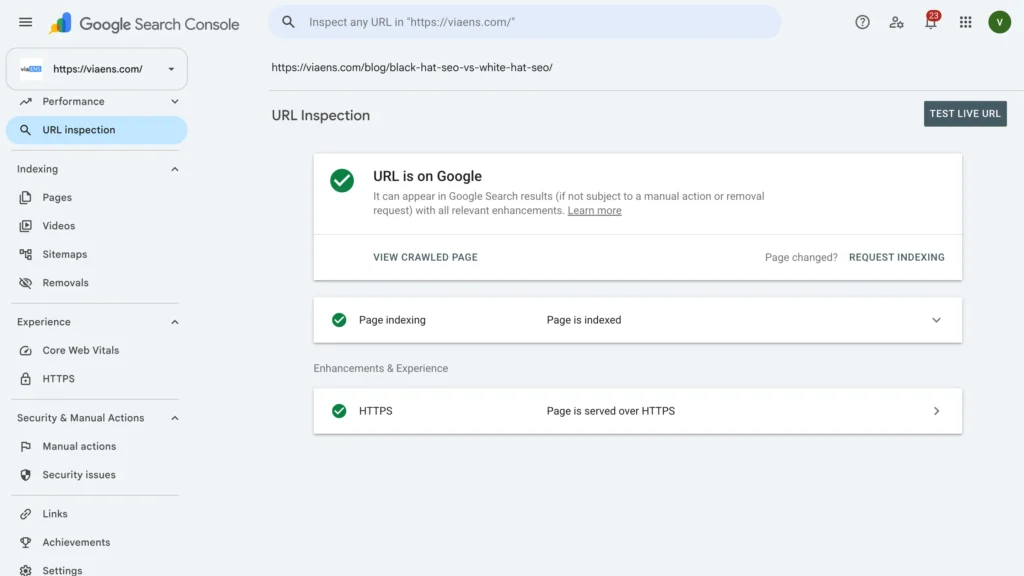Collapse the Experience section chevron
This screenshot has width=1024, height=576.
(x=174, y=322)
